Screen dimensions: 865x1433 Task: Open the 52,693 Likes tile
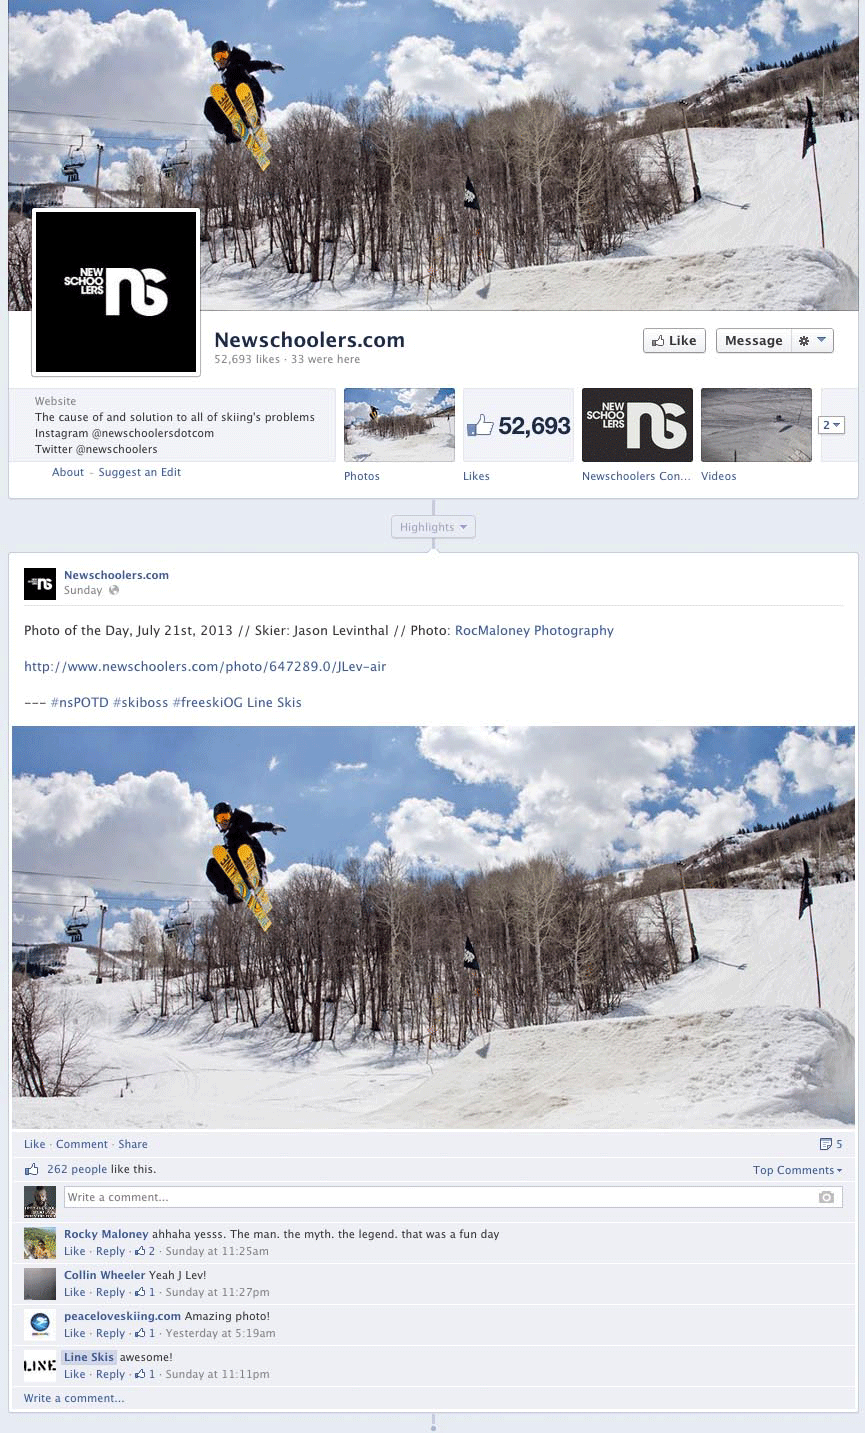(518, 425)
